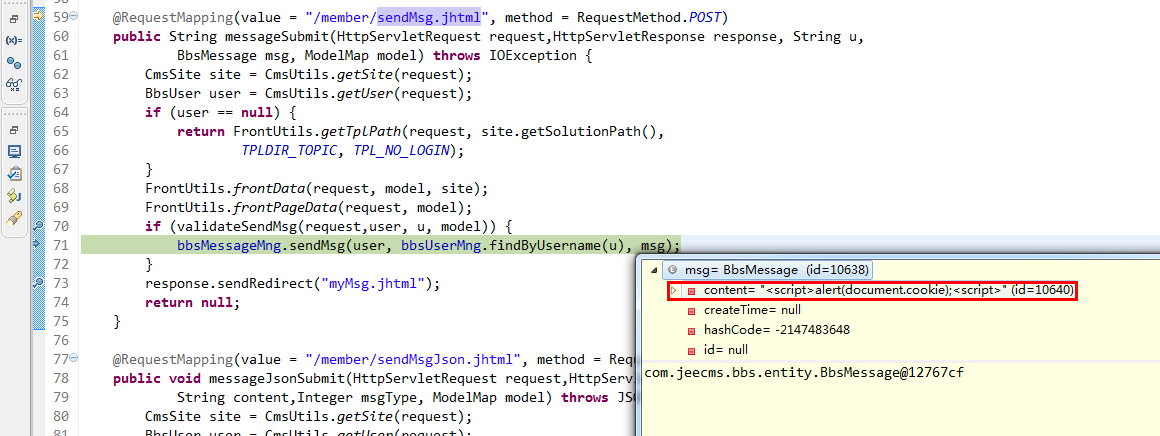Open the Expressions view glasses icon
The image size is (1160, 436).
point(13,84)
